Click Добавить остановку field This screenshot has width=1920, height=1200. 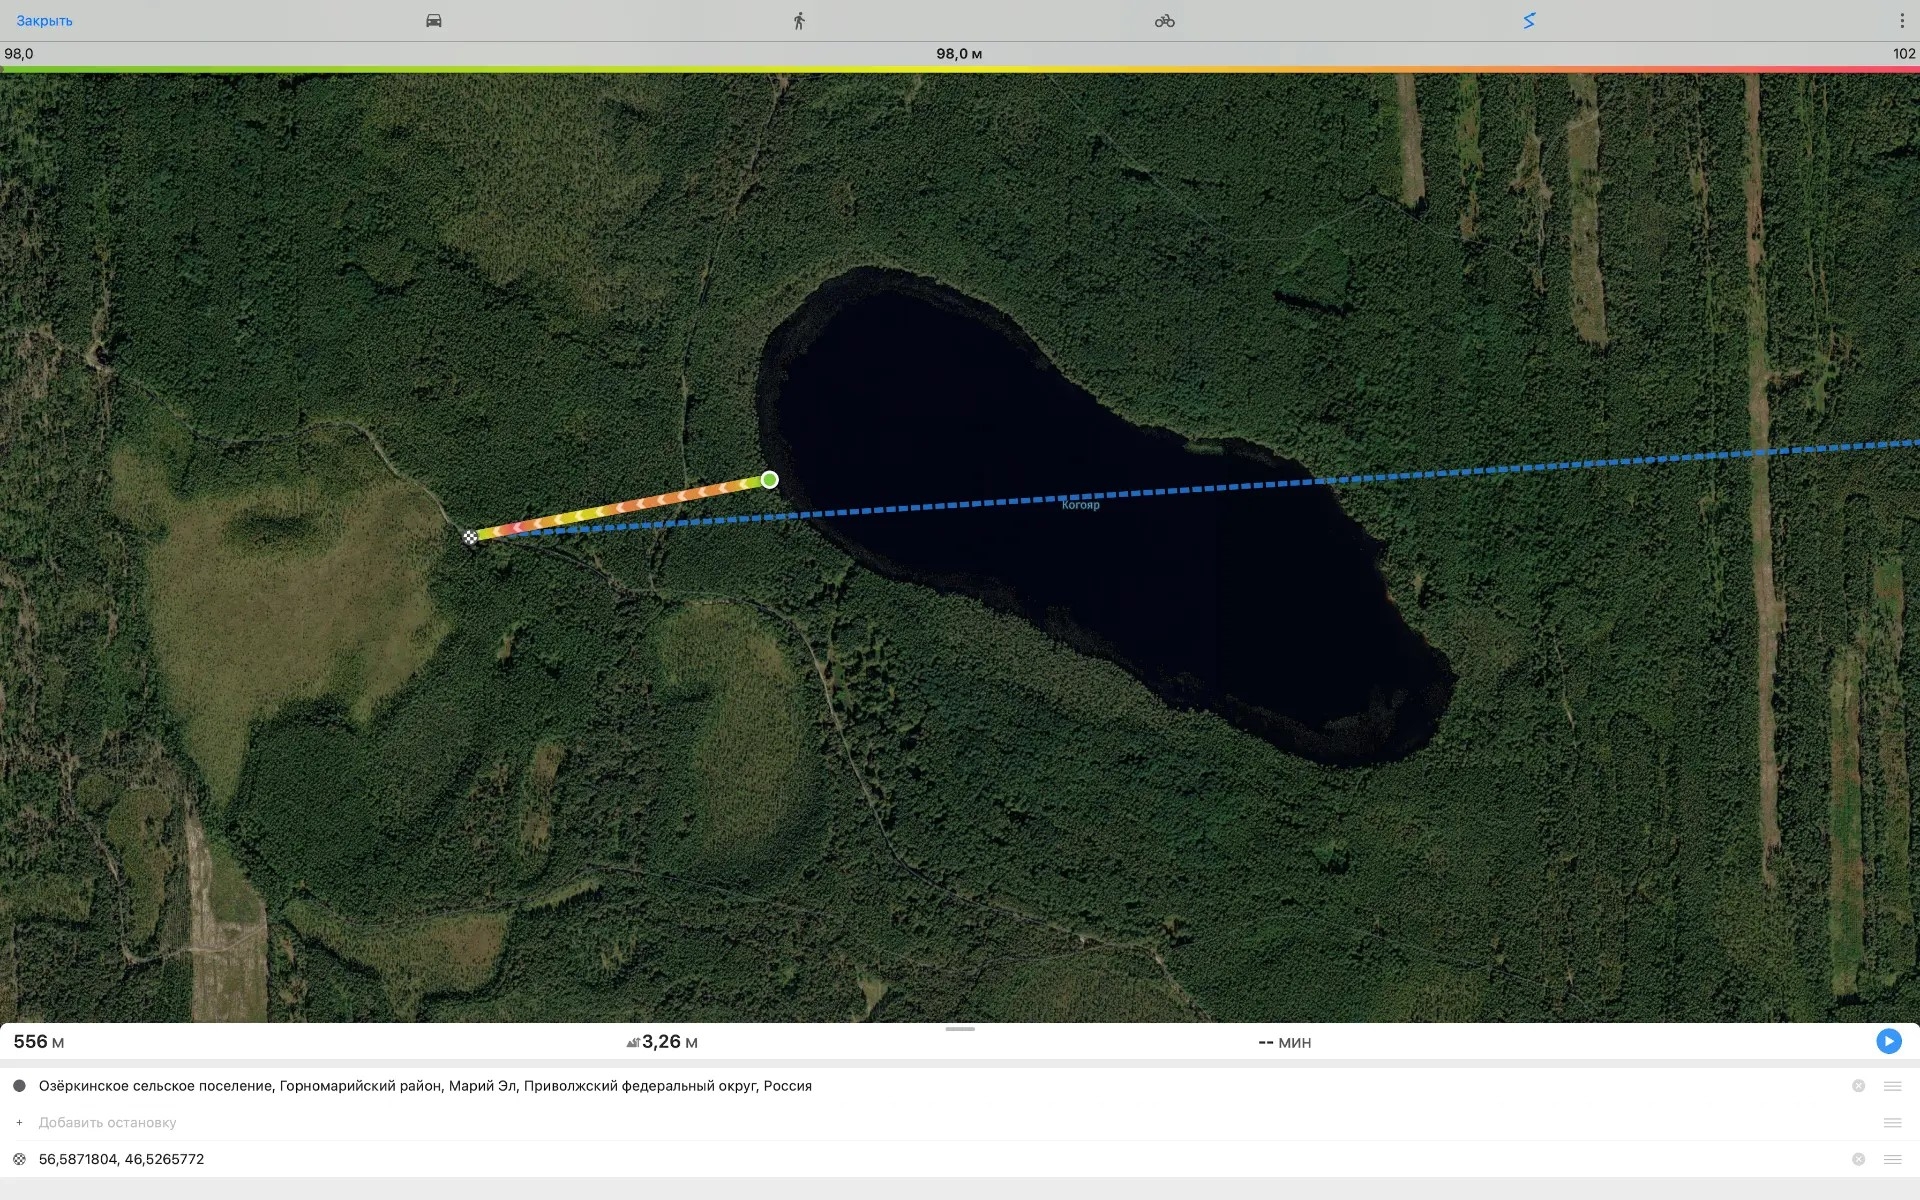[107, 1122]
